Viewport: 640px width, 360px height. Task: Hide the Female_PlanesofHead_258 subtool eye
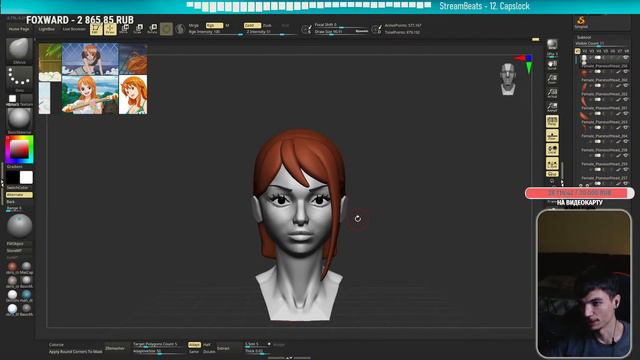tap(625, 156)
